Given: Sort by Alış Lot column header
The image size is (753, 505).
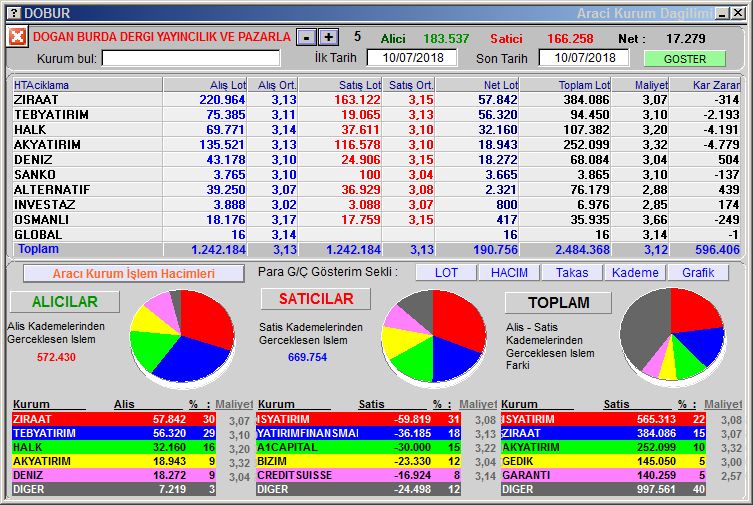Looking at the screenshot, I should 205,85.
